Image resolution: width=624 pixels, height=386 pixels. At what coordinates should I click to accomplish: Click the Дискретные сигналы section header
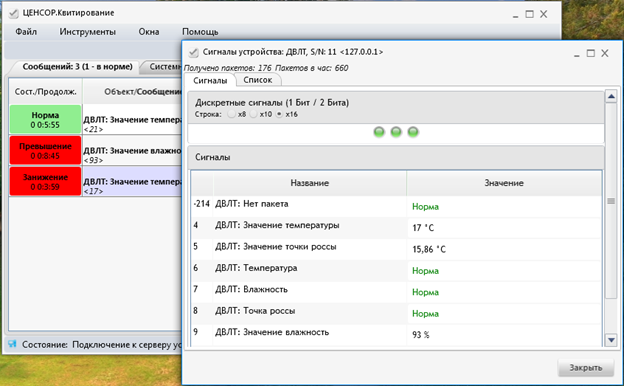coord(396,107)
